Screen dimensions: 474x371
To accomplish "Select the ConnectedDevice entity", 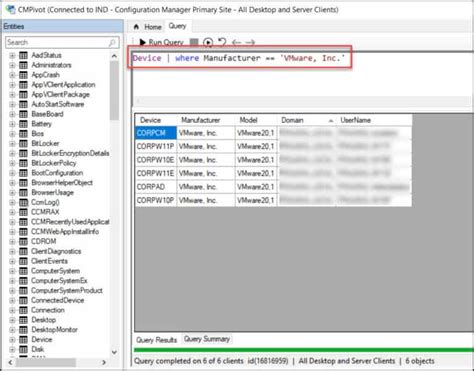I will pyautogui.click(x=58, y=300).
